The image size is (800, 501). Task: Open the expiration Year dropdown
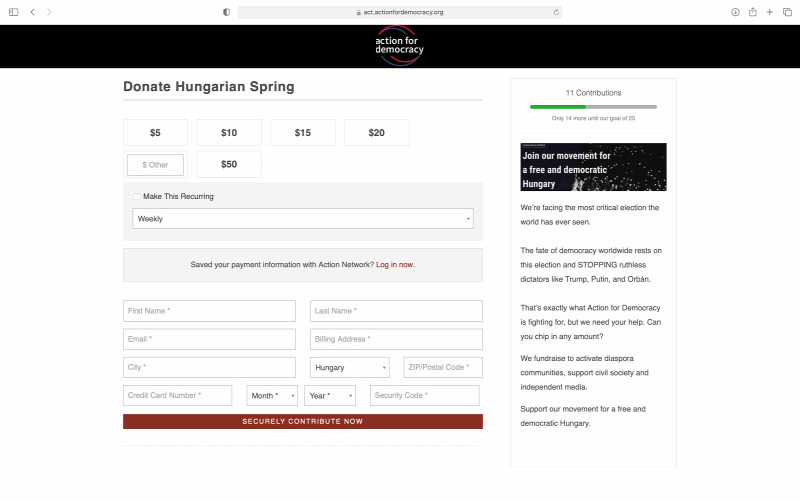pos(330,395)
